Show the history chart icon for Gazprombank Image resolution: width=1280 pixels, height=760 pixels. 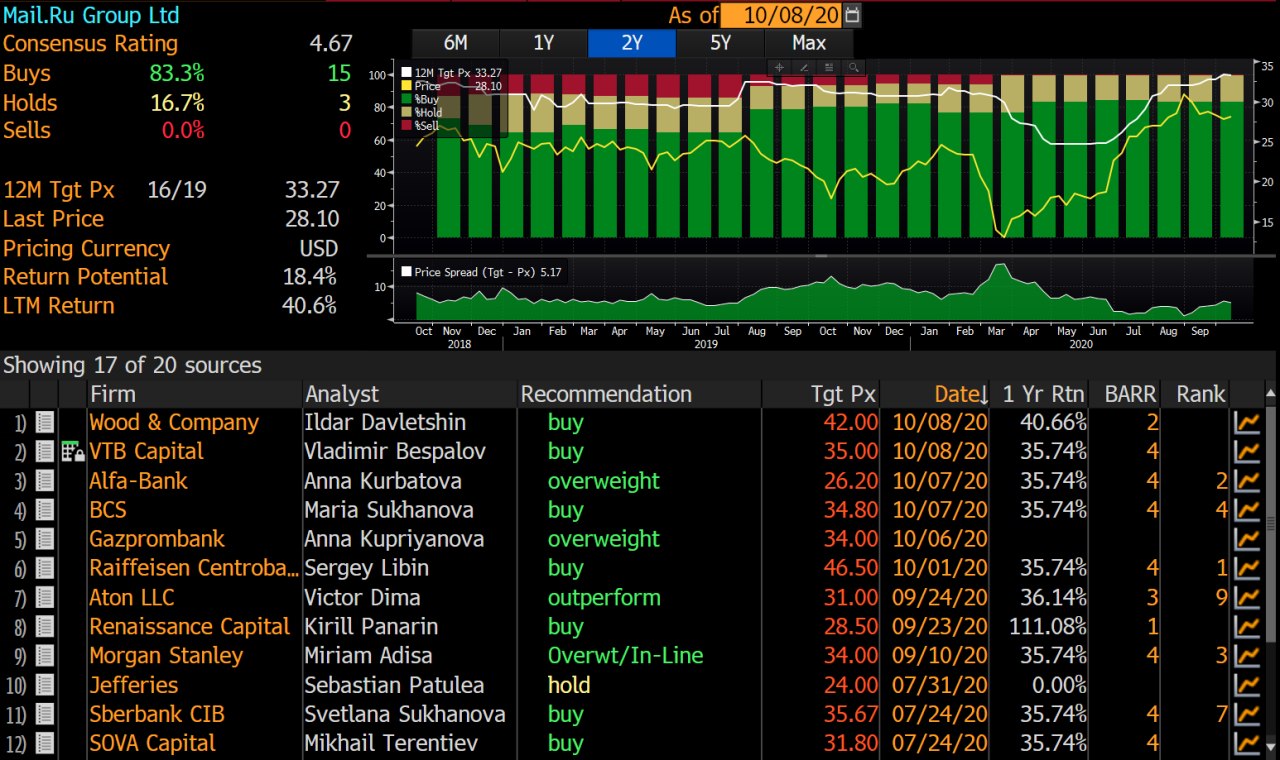[x=1247, y=539]
